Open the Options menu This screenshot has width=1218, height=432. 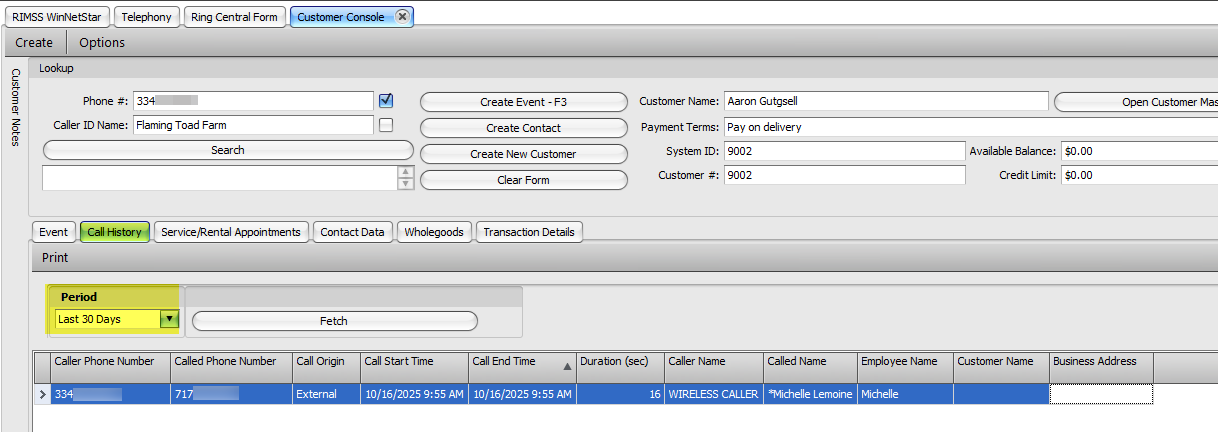coord(102,43)
